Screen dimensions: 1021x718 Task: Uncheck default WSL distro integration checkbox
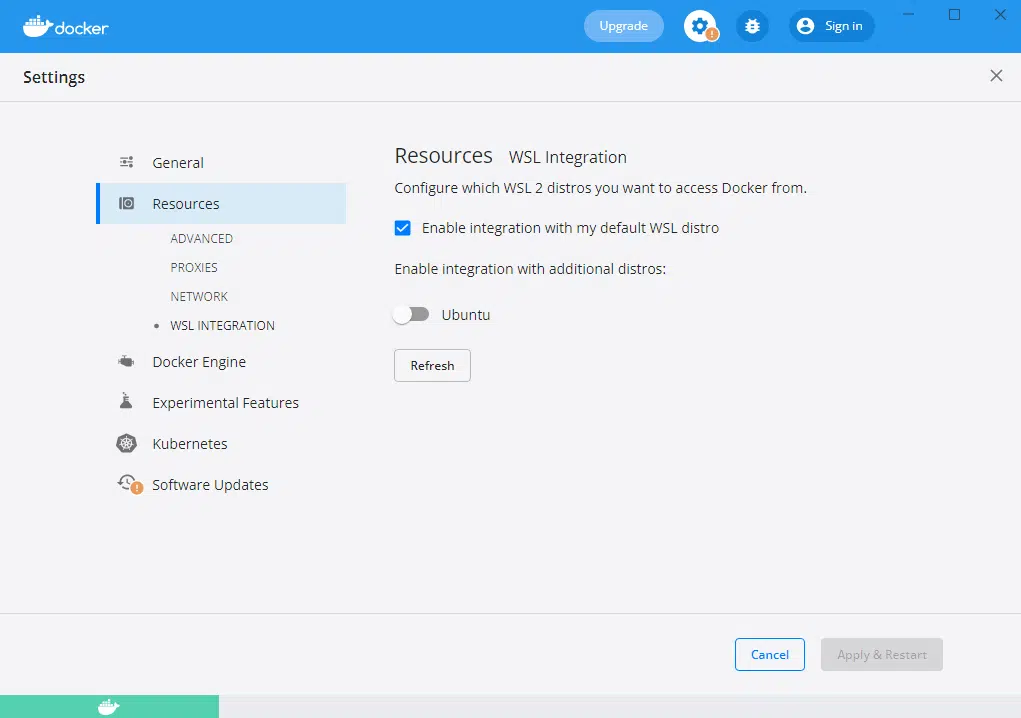[x=402, y=228]
